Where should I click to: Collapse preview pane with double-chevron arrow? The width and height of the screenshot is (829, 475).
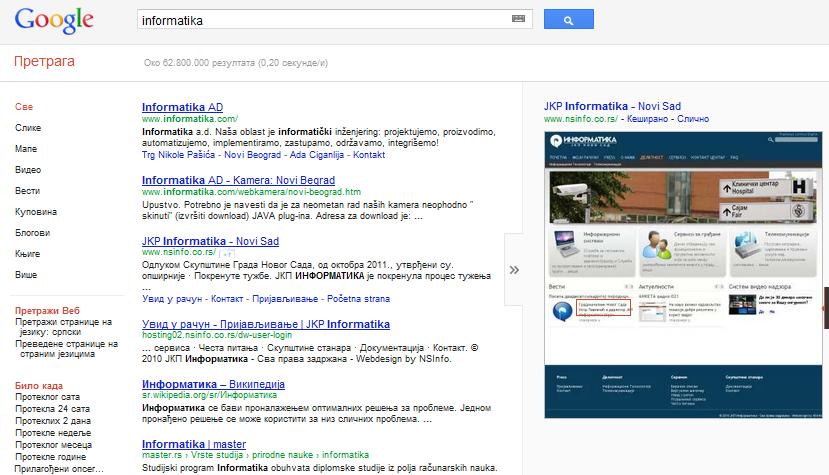(x=514, y=270)
